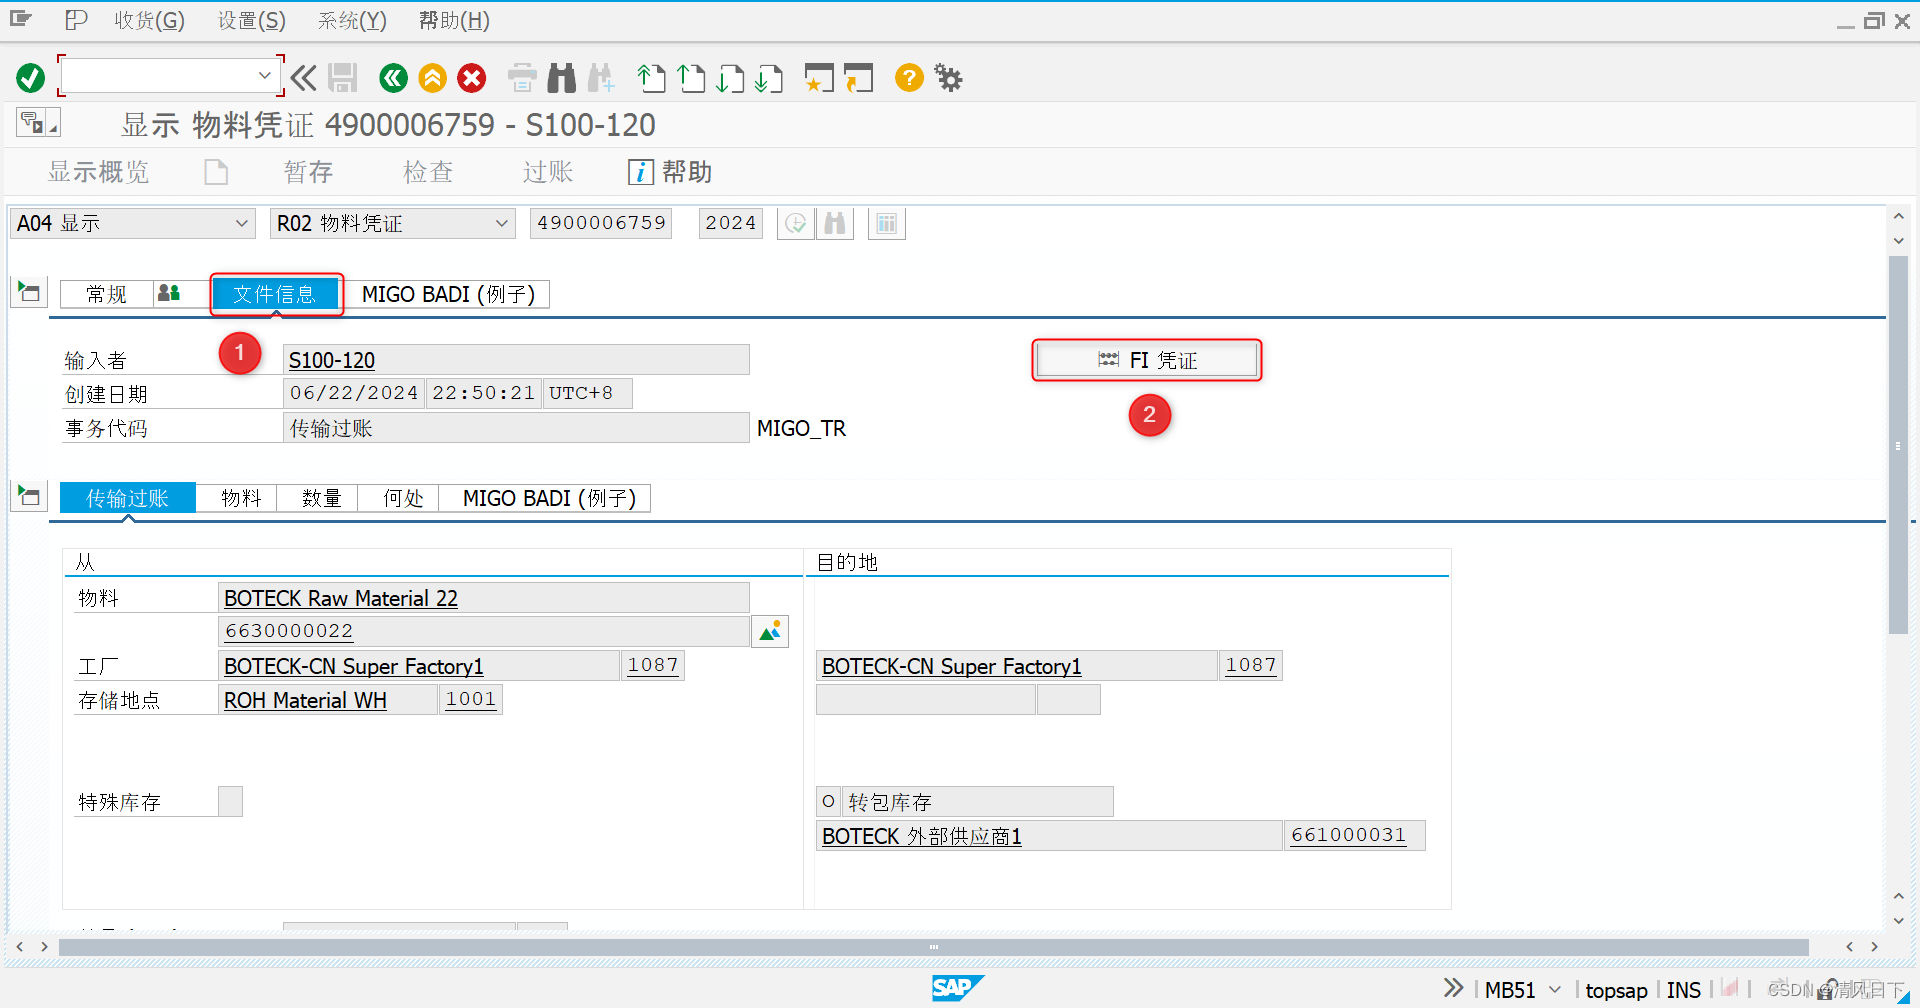Switch to the 传输过账 item tab

coord(127,498)
